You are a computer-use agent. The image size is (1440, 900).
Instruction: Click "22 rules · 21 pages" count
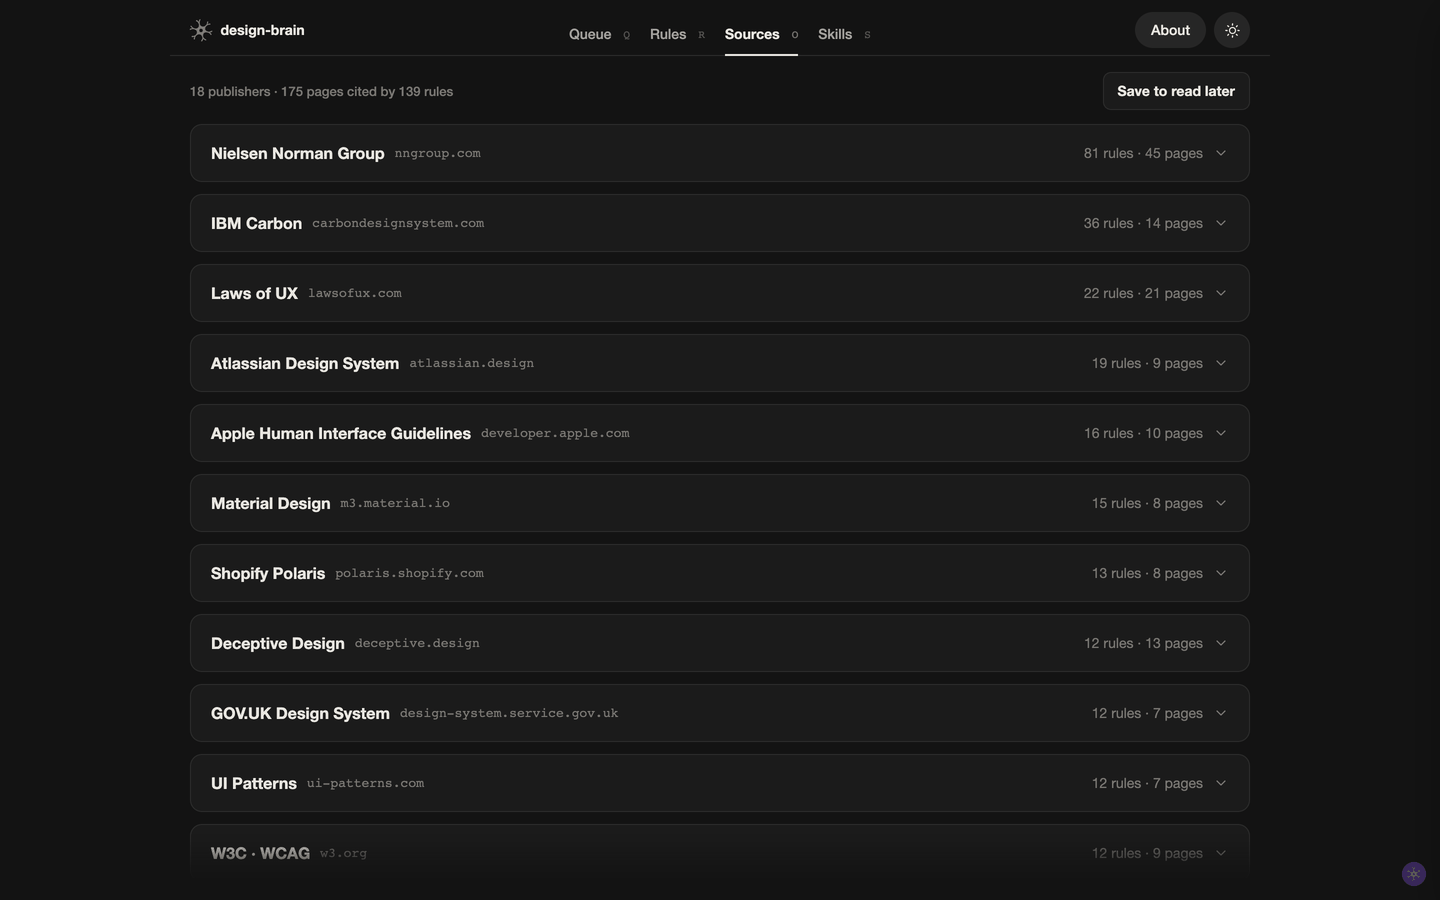[x=1143, y=293]
